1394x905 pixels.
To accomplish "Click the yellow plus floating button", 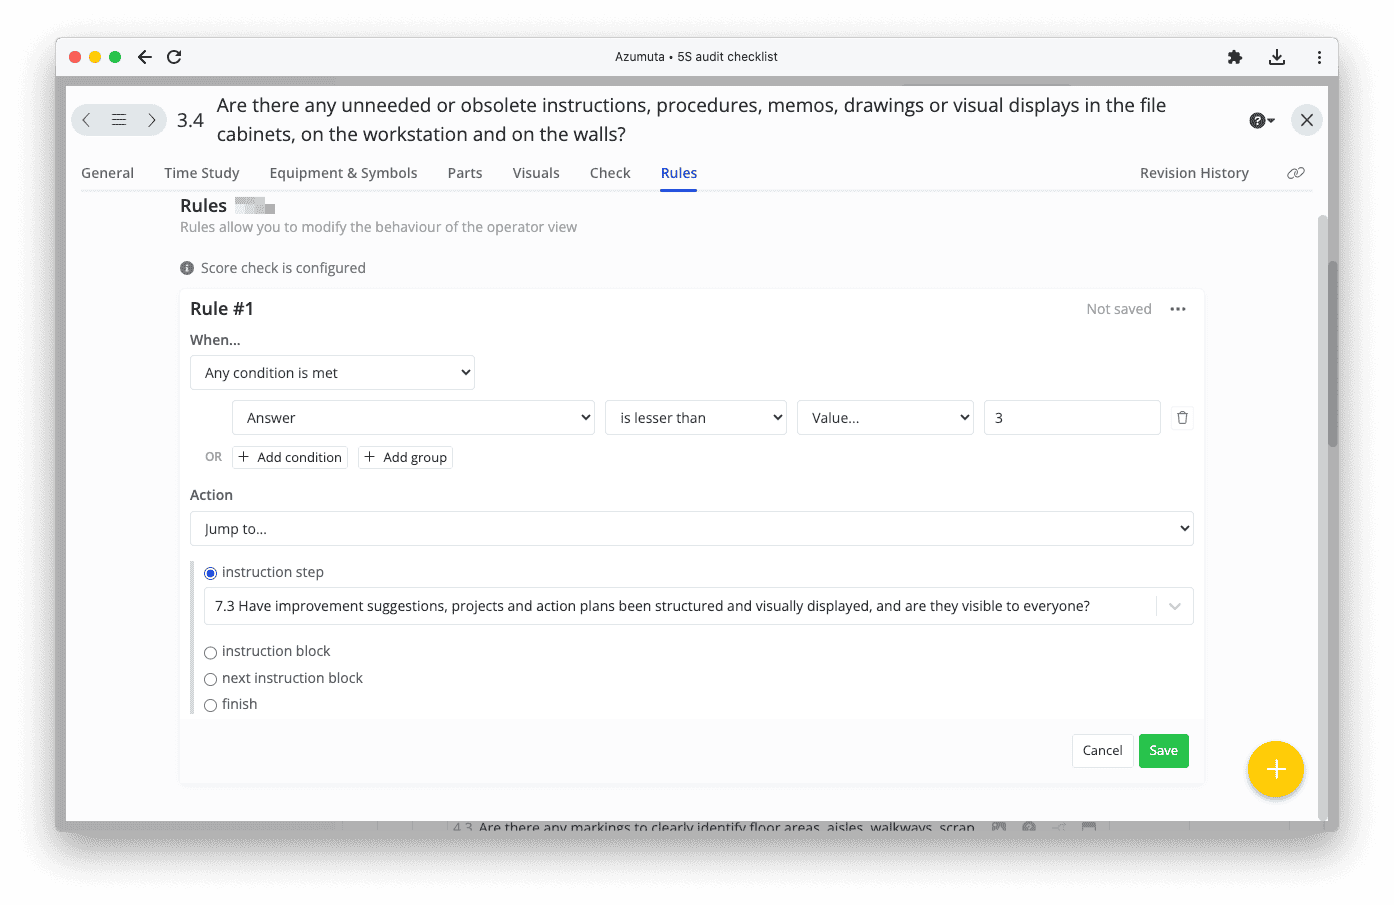I will click(x=1276, y=769).
